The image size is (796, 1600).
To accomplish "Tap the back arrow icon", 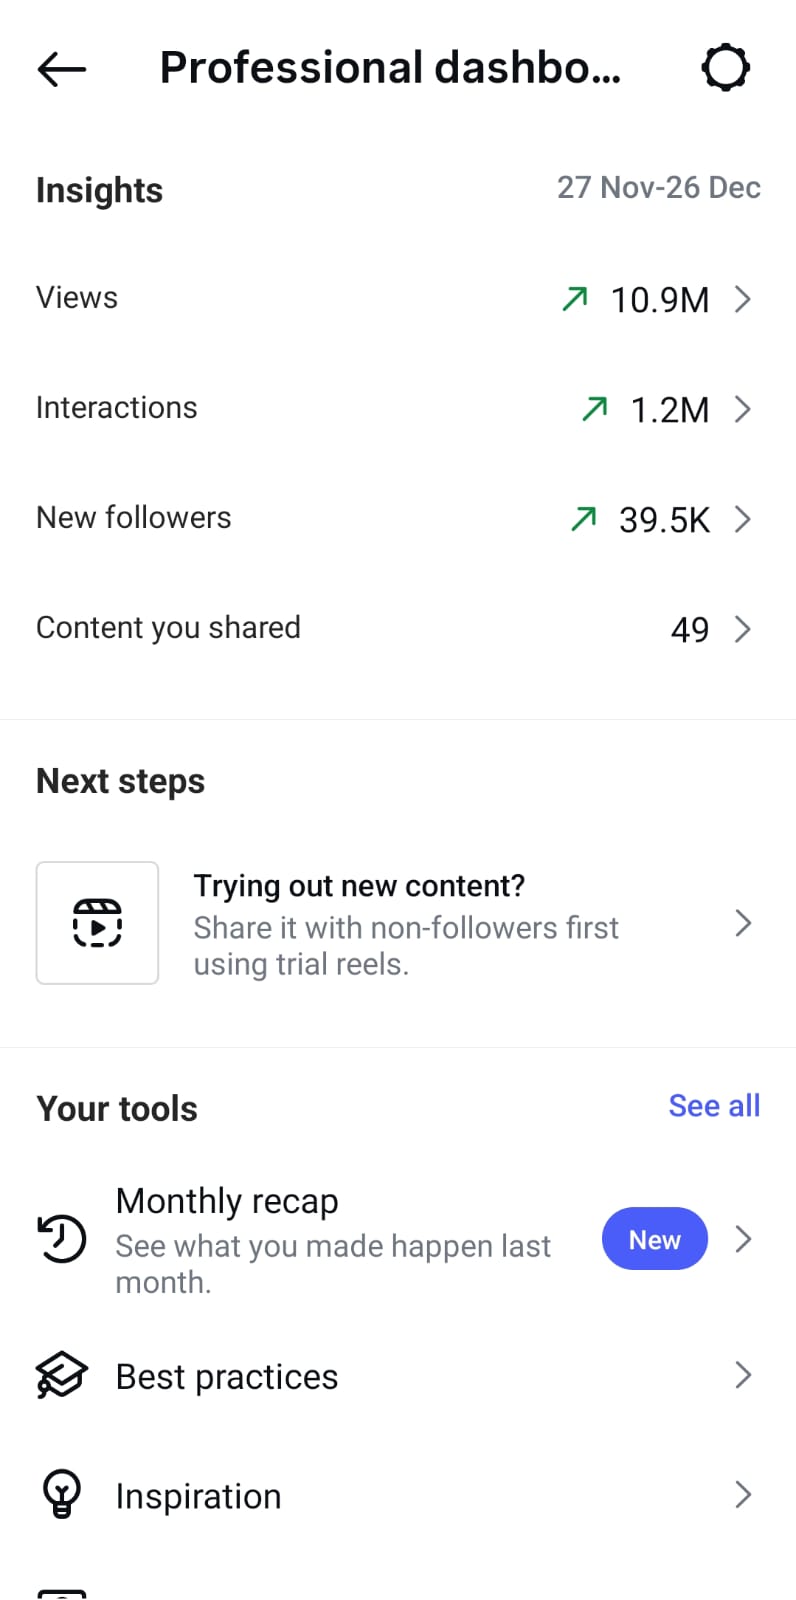I will [x=62, y=69].
